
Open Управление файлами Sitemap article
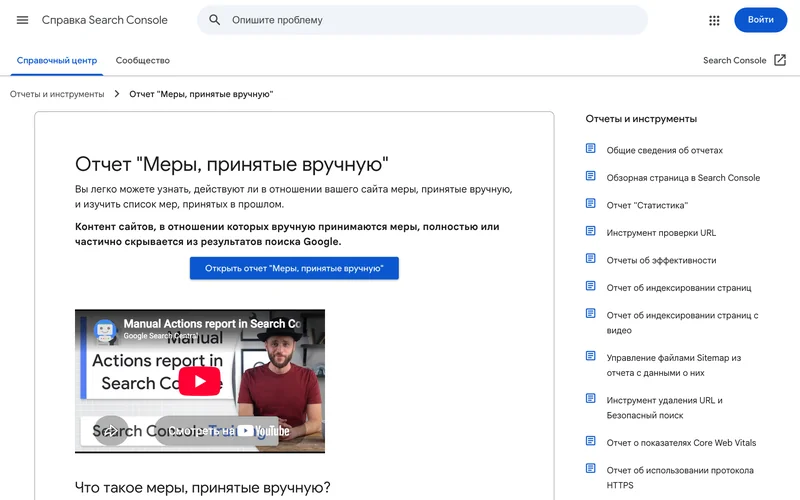[x=673, y=365]
